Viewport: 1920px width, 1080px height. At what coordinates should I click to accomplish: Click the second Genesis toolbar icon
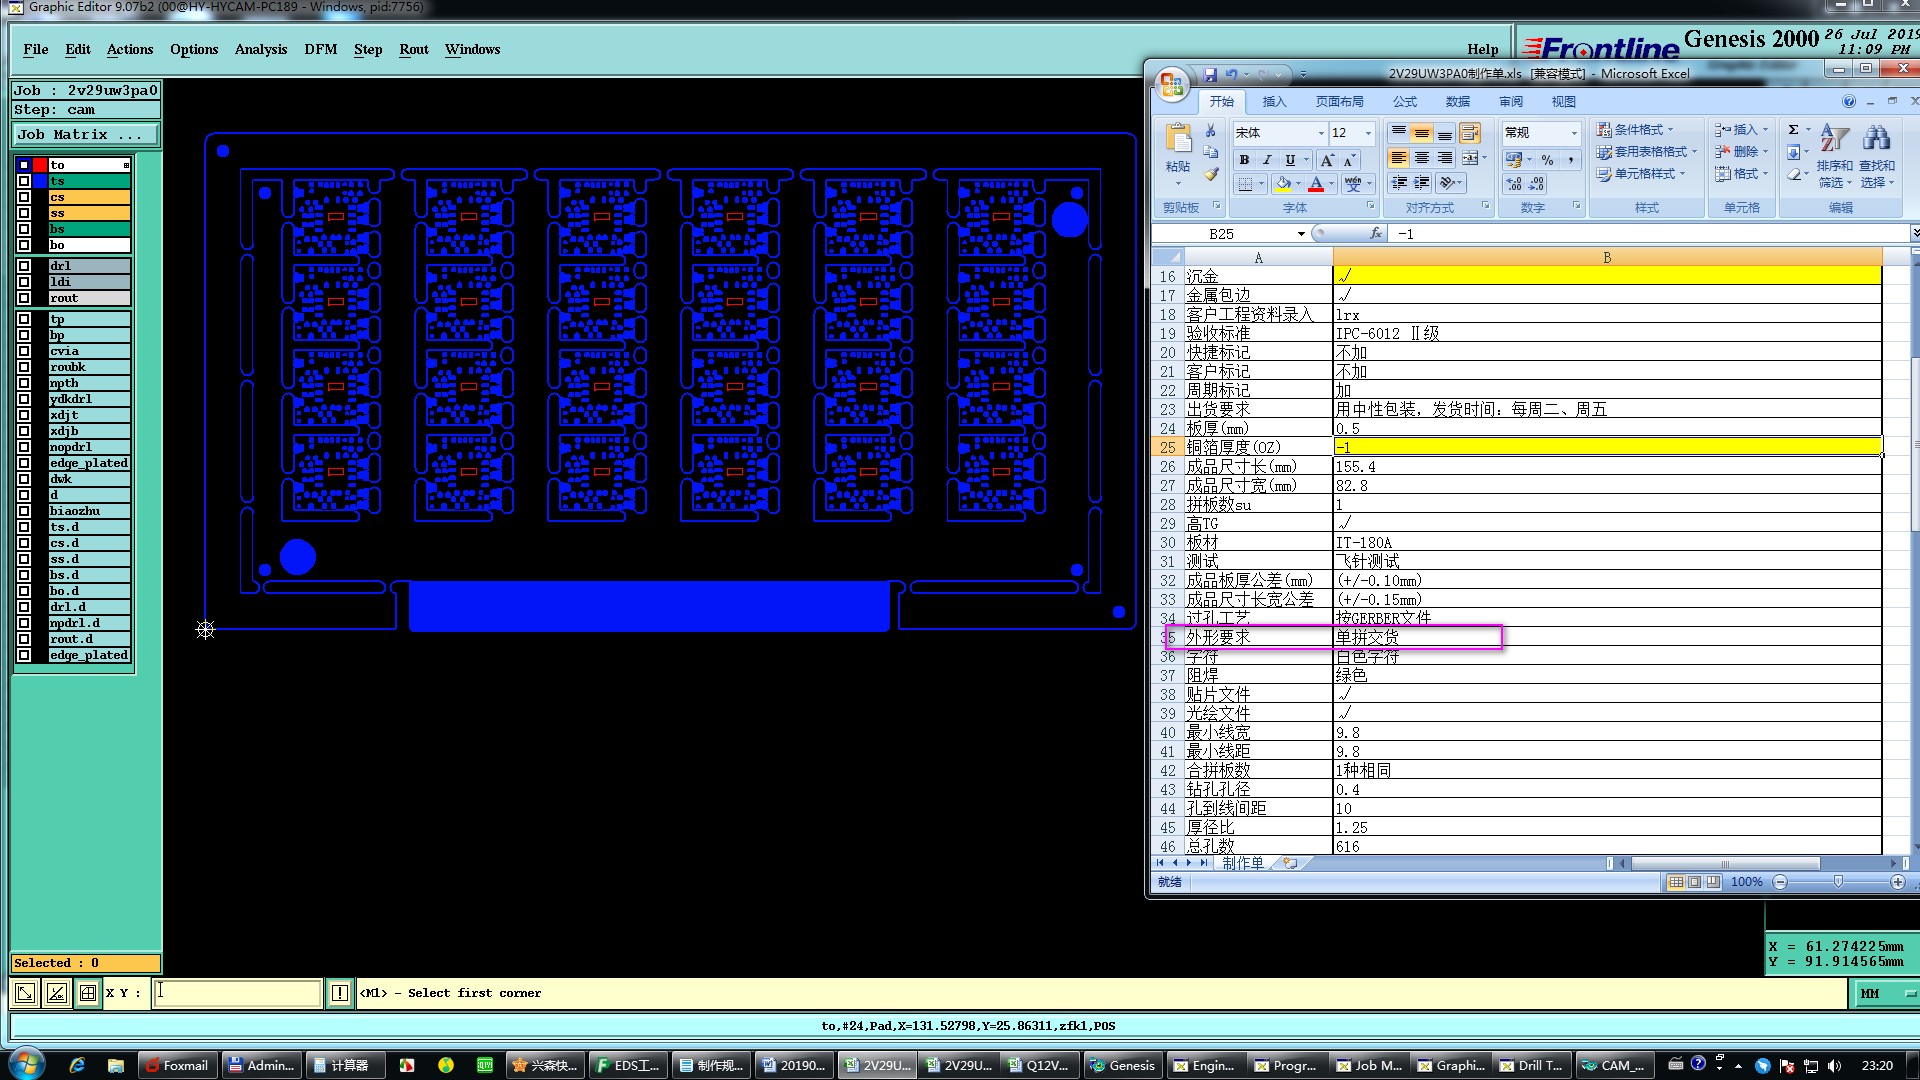coord(57,993)
